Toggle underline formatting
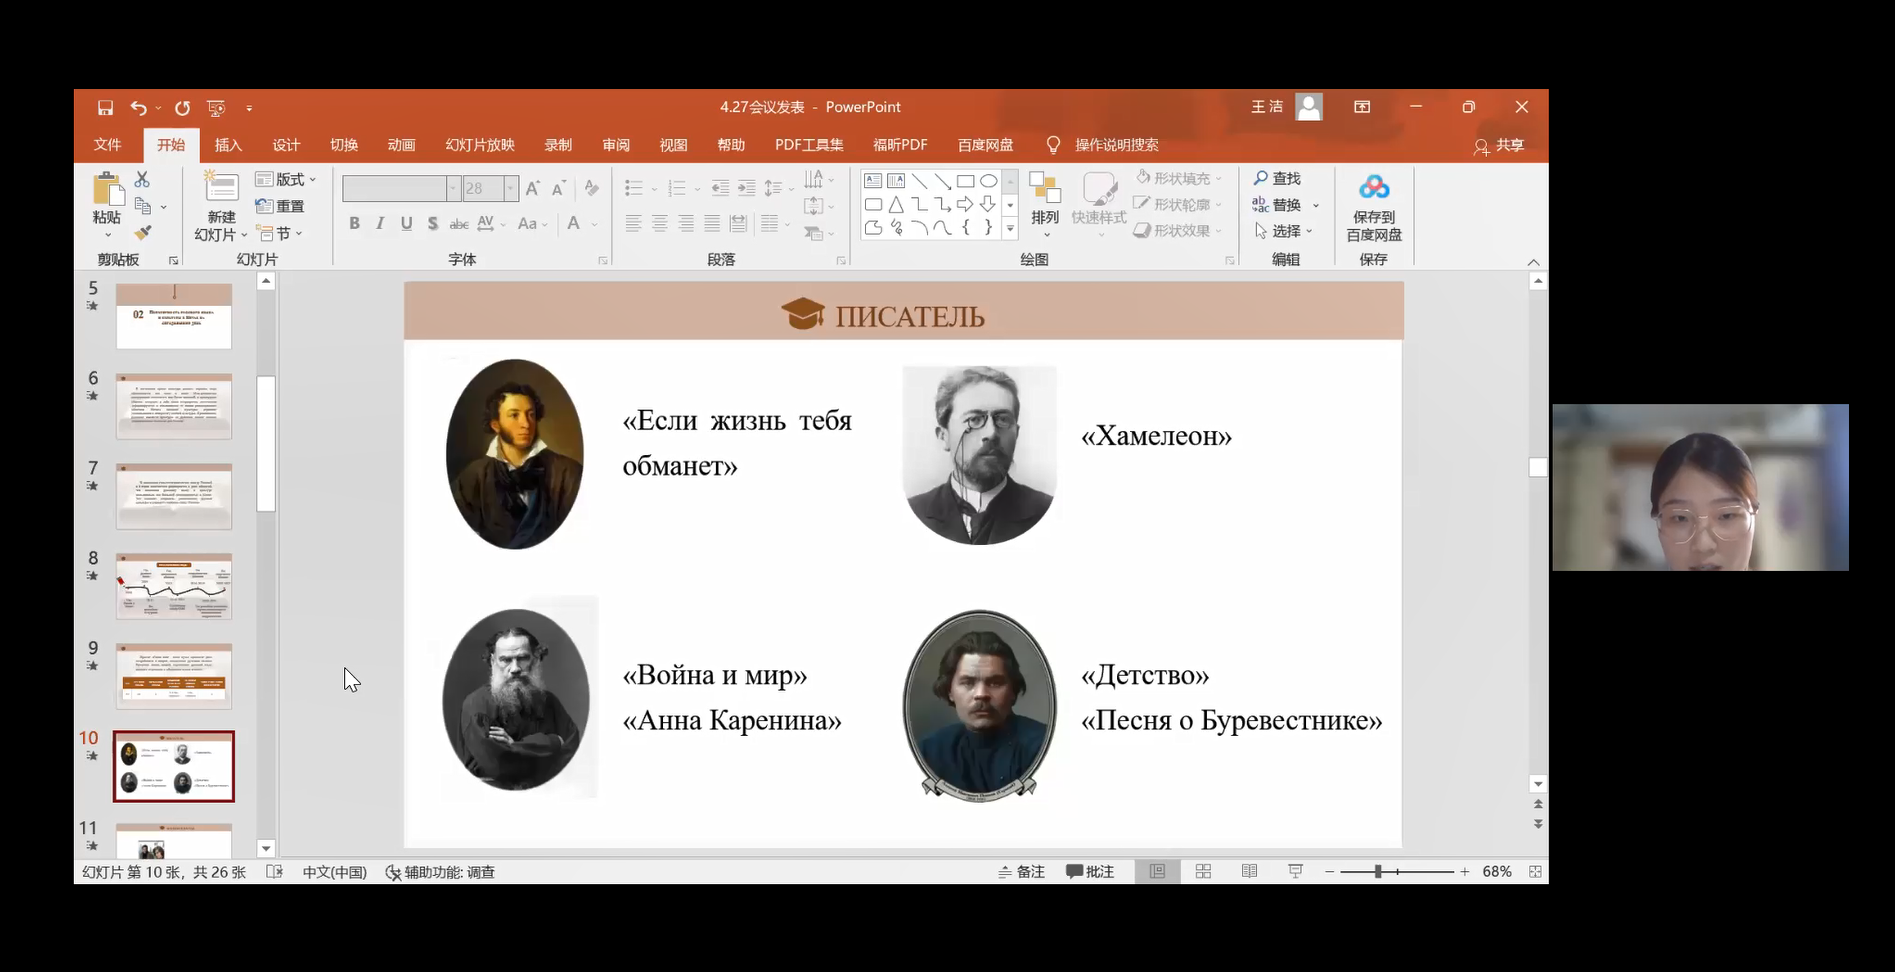 (406, 223)
